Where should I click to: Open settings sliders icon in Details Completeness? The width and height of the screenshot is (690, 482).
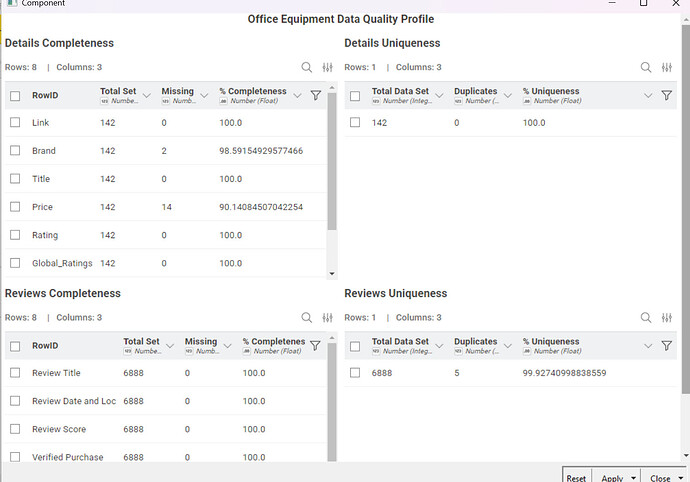pos(327,67)
